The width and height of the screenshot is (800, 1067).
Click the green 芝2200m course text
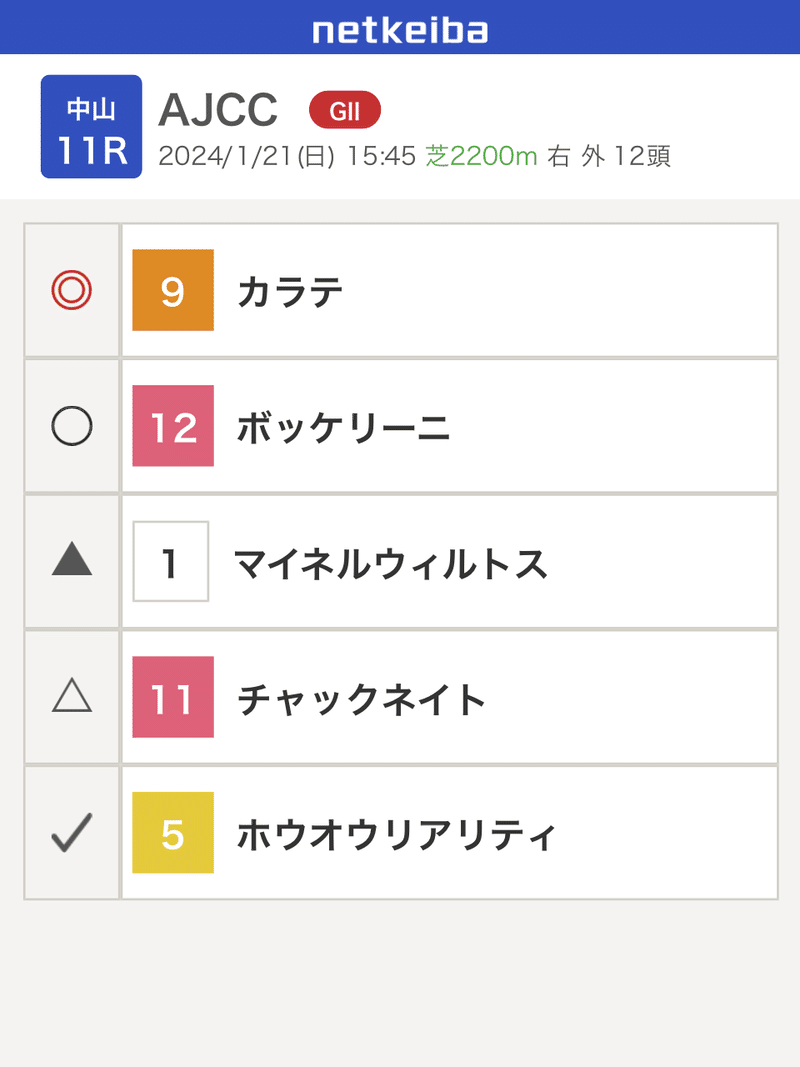[482, 157]
